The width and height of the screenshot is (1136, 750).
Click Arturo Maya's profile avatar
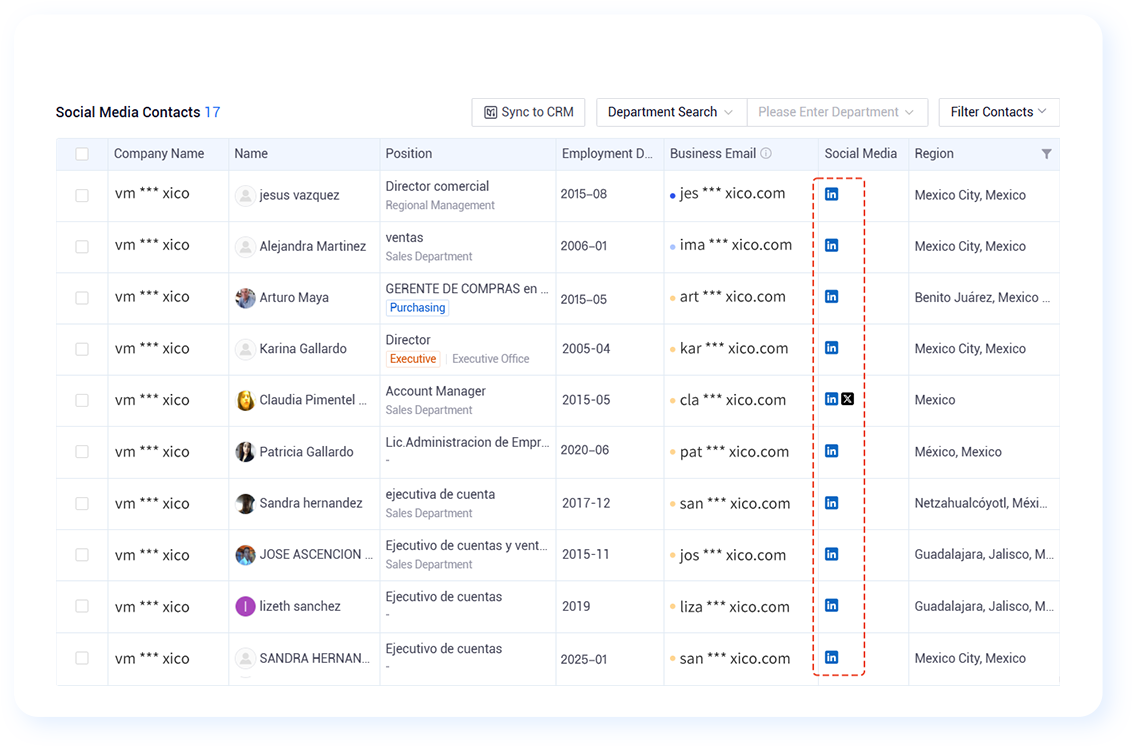coord(245,298)
